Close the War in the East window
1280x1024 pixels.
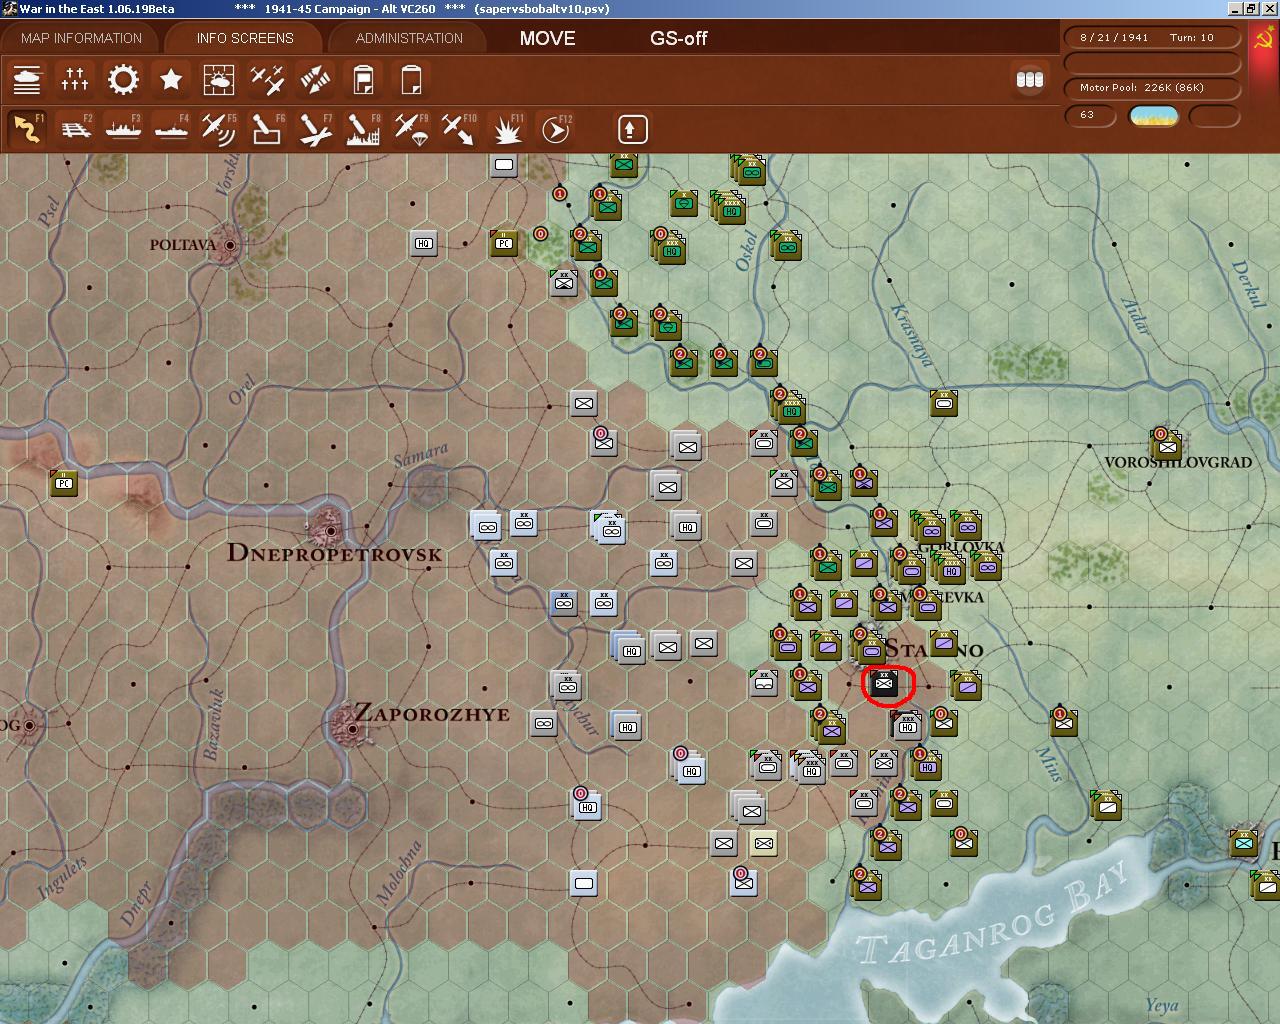[1269, 9]
